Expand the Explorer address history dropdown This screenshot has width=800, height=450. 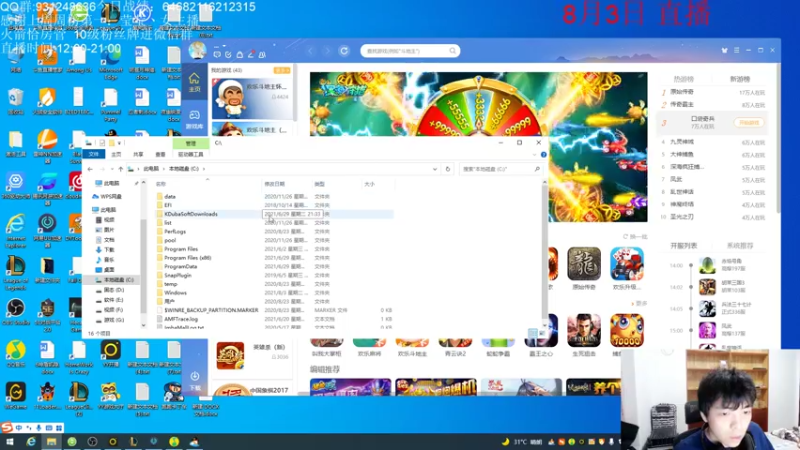[x=435, y=169]
